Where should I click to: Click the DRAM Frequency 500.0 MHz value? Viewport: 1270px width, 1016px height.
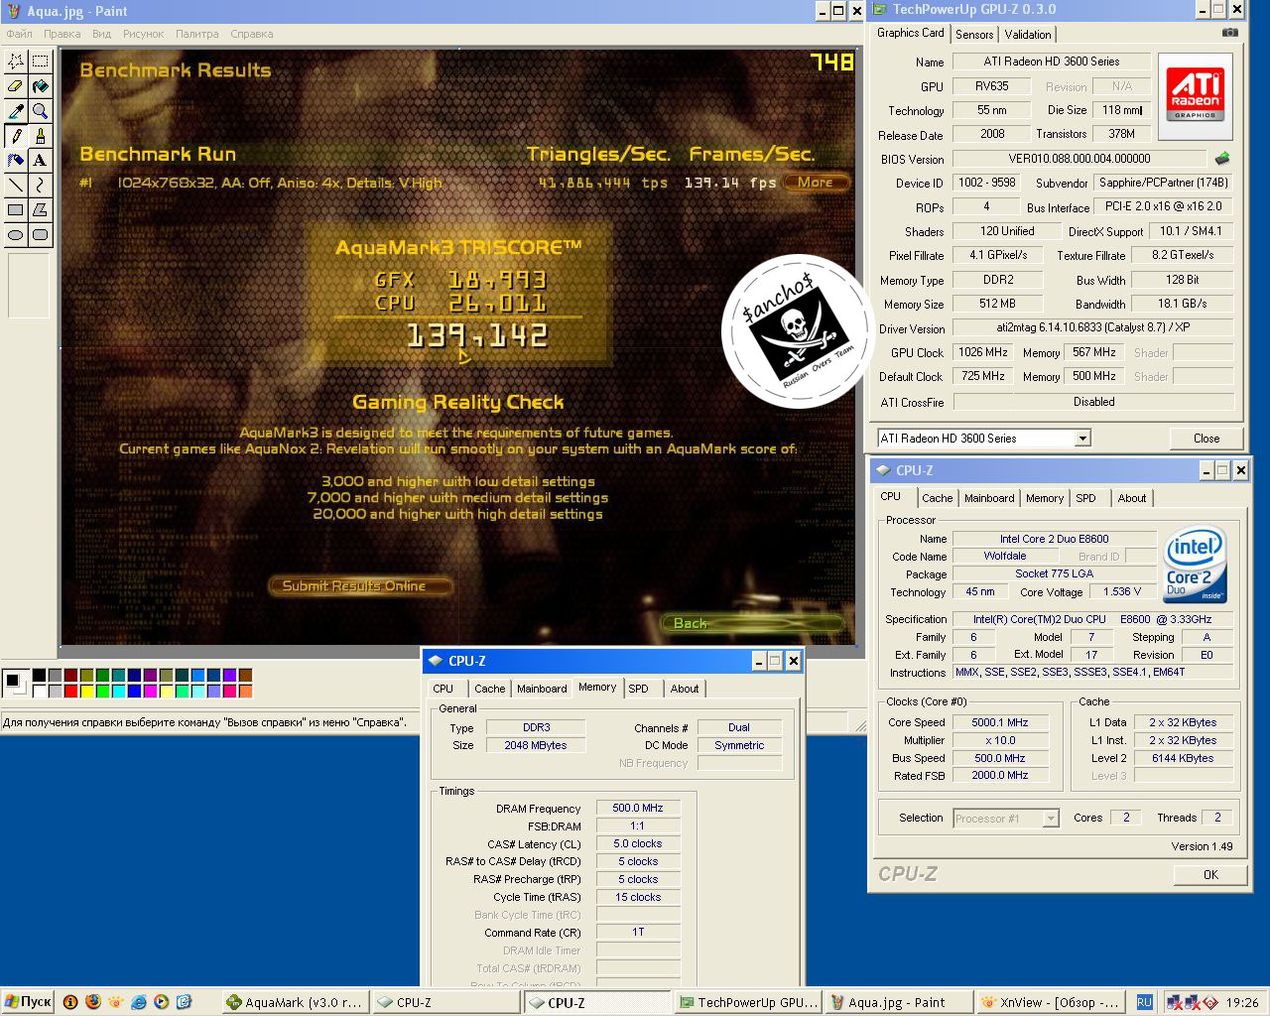(x=638, y=808)
